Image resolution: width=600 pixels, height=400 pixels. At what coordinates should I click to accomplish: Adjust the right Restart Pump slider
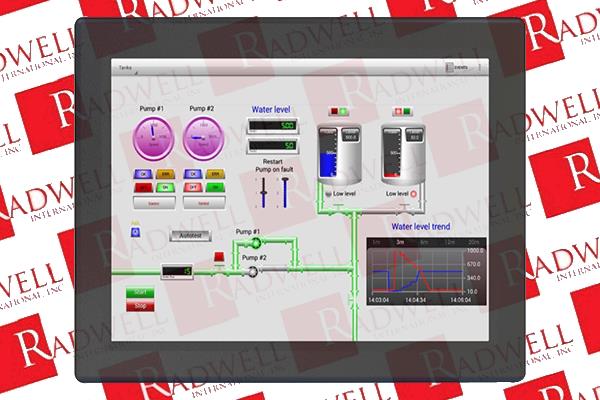[x=285, y=193]
